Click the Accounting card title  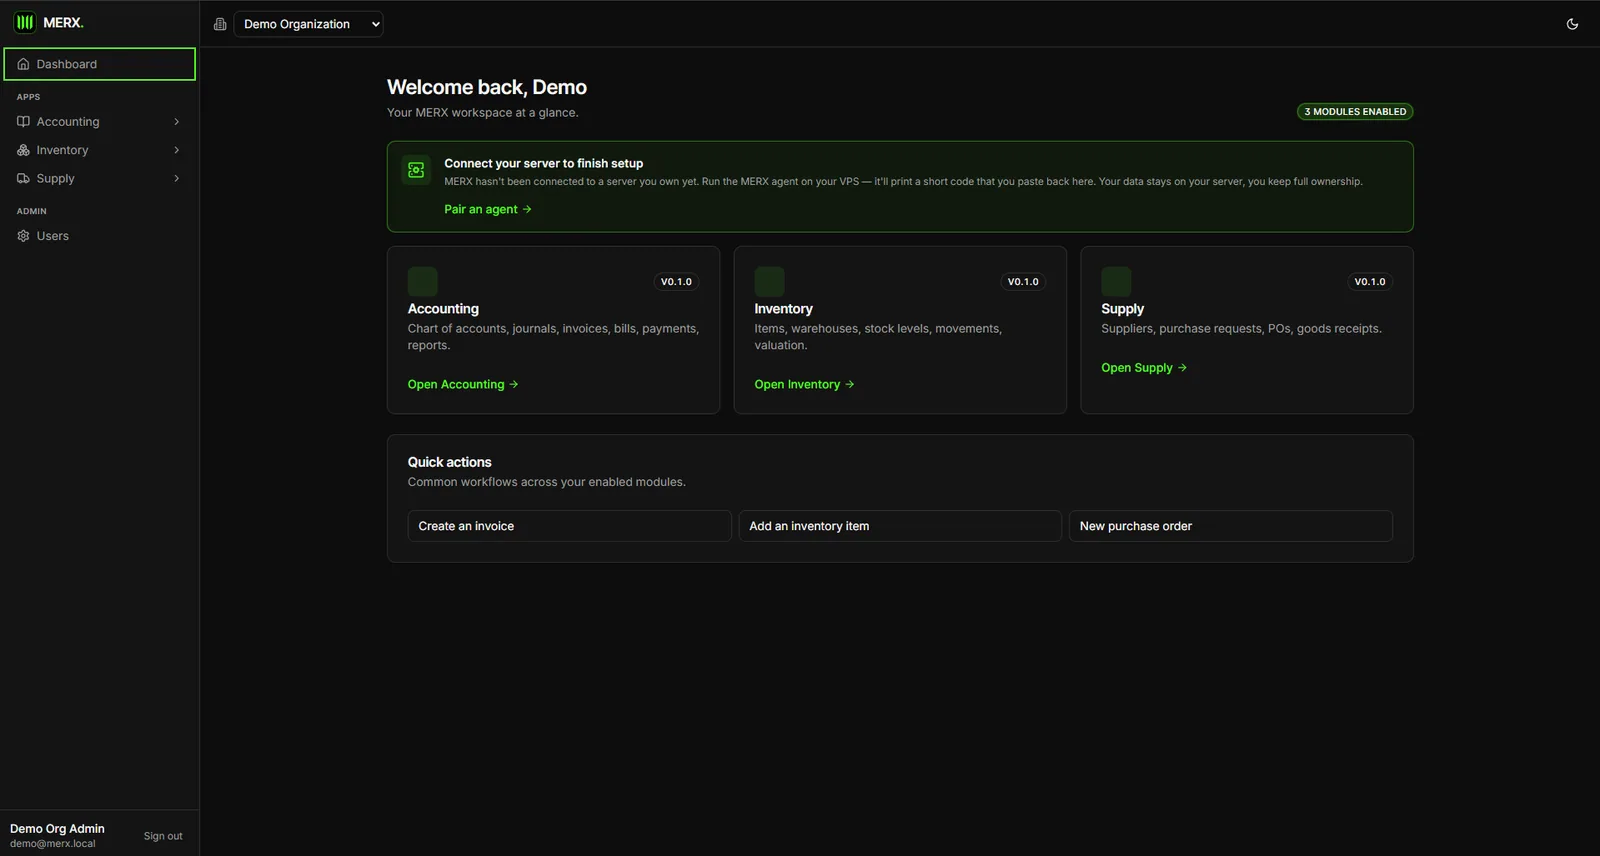pos(443,309)
